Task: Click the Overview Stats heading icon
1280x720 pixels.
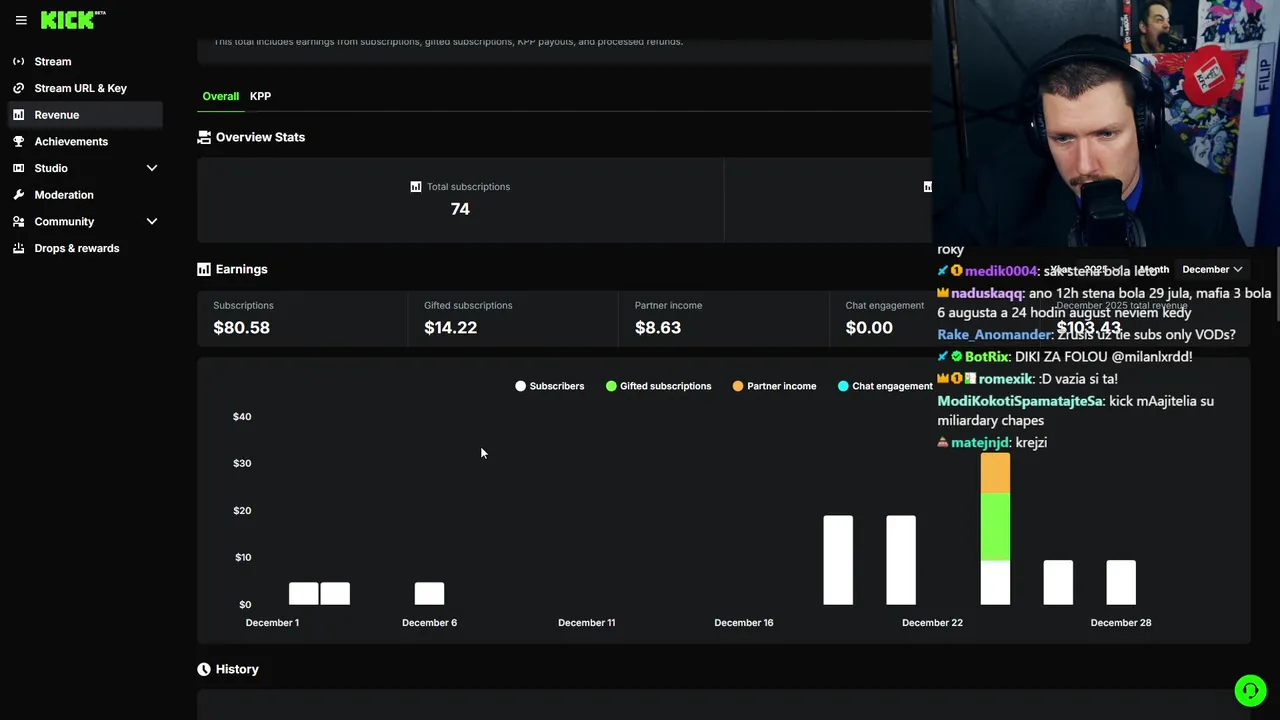Action: point(204,137)
